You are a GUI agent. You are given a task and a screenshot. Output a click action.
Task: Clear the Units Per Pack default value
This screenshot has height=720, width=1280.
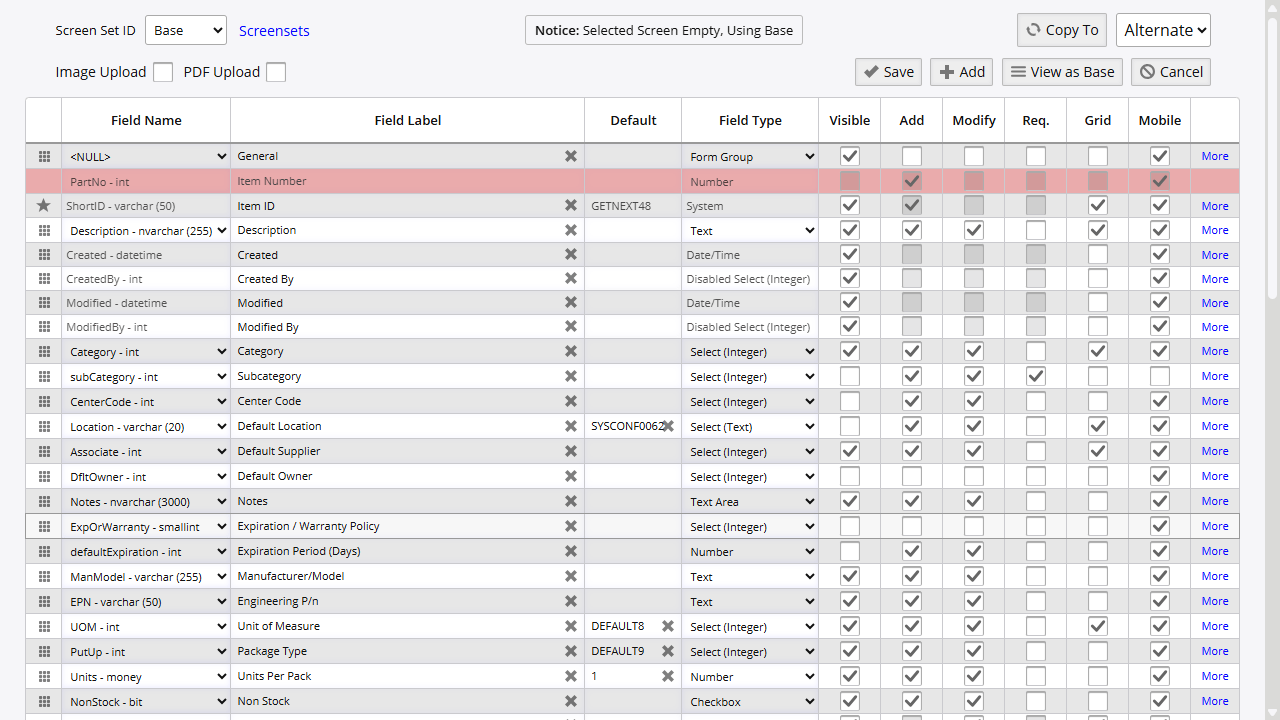pyautogui.click(x=668, y=677)
